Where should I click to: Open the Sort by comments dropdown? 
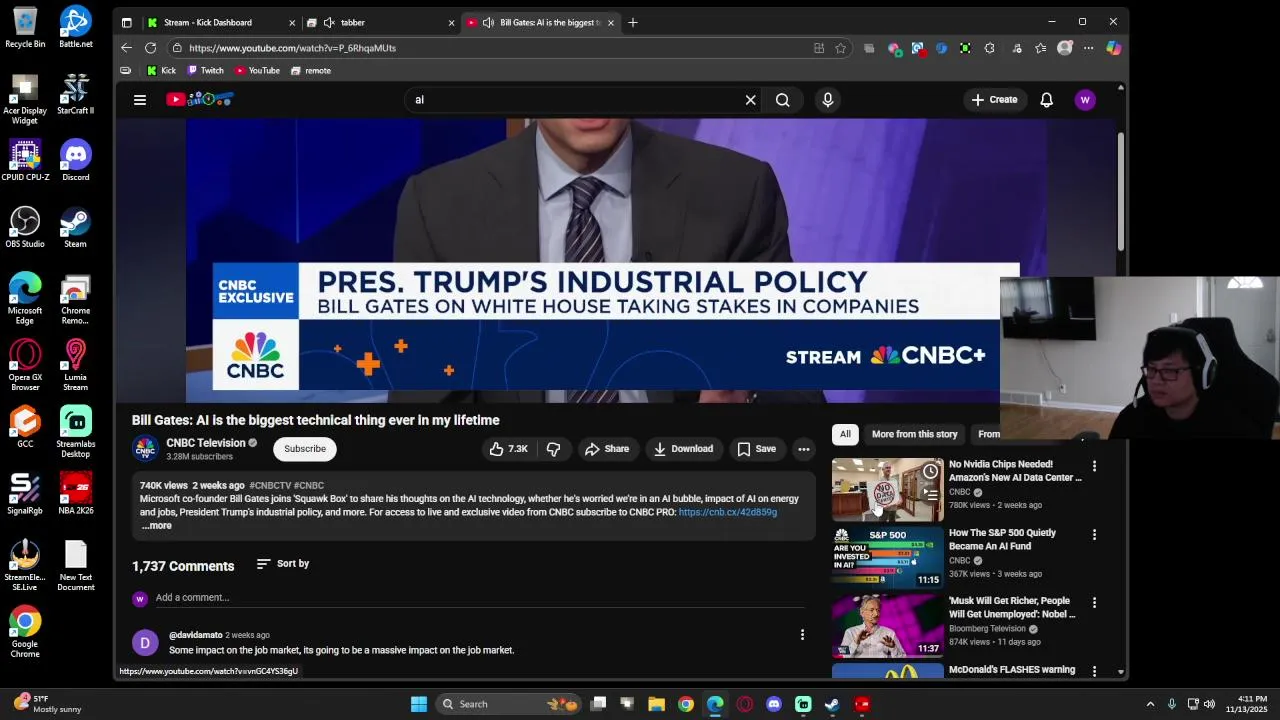click(283, 564)
